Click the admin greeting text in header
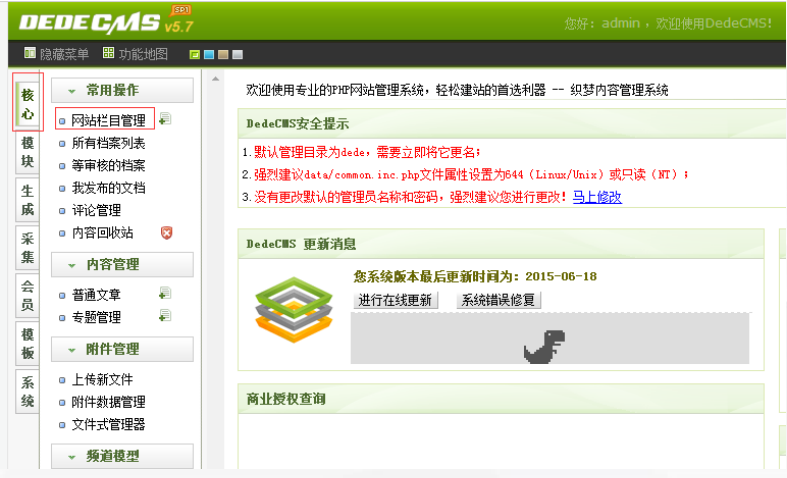The height and width of the screenshot is (478, 787). 668,23
